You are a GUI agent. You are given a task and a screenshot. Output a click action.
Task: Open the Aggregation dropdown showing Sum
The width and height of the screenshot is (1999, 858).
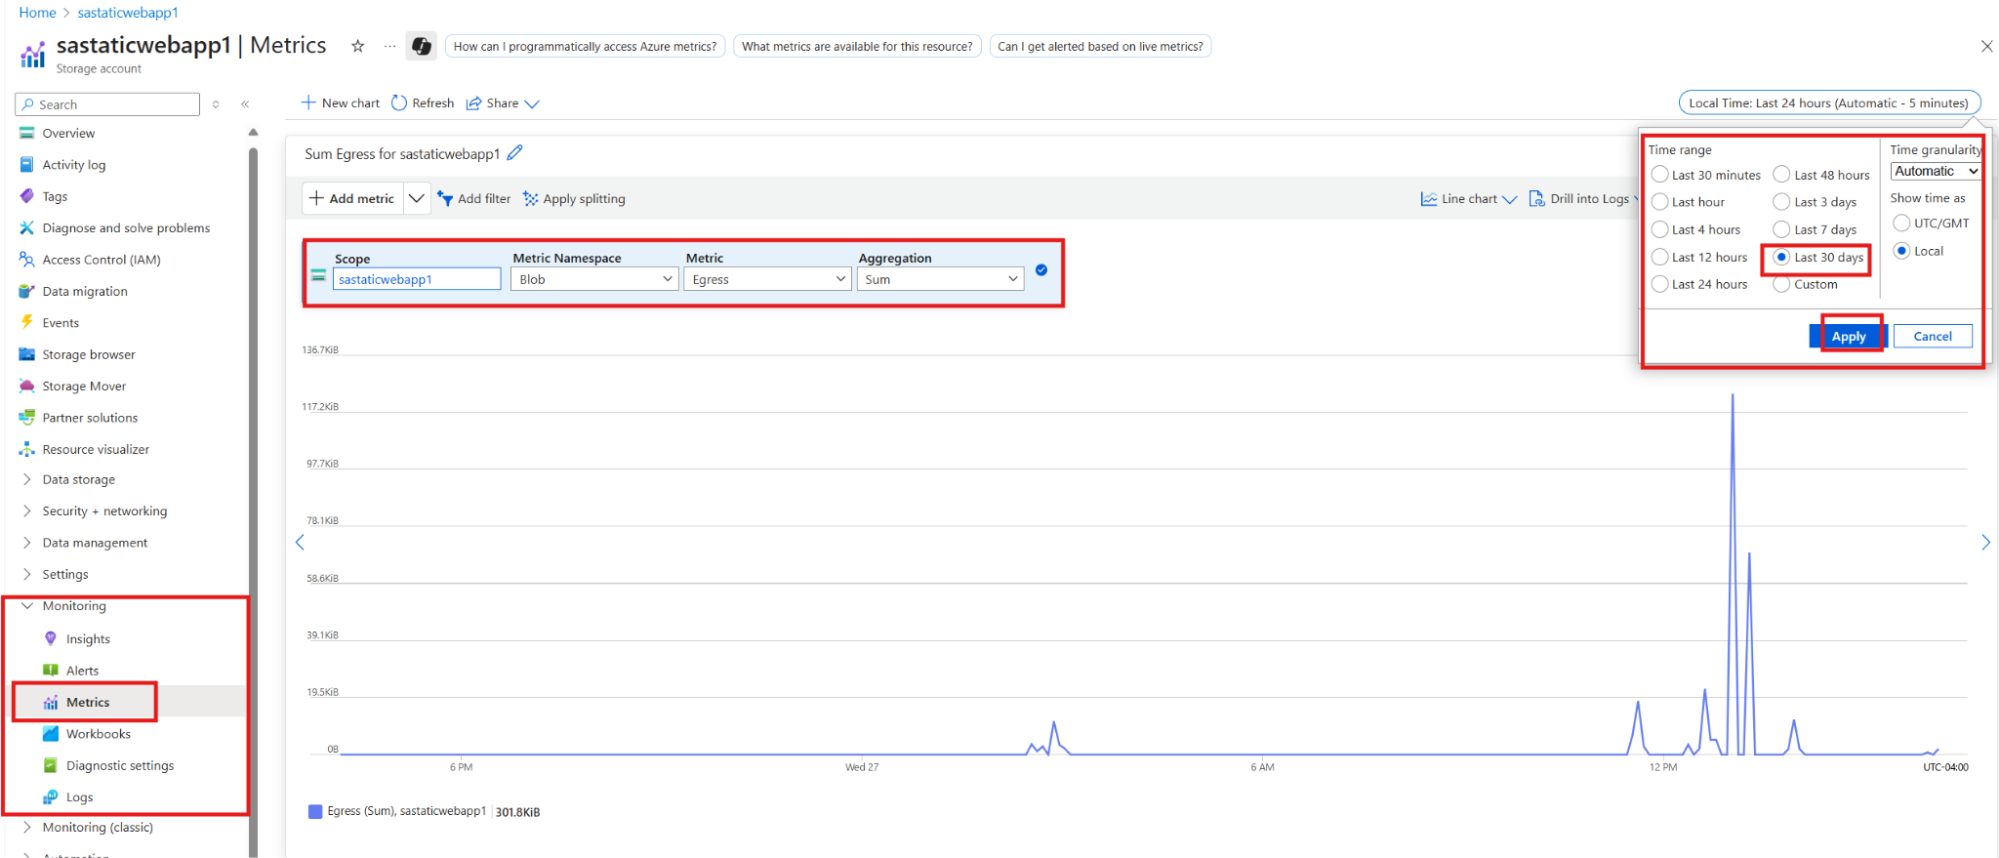click(940, 280)
